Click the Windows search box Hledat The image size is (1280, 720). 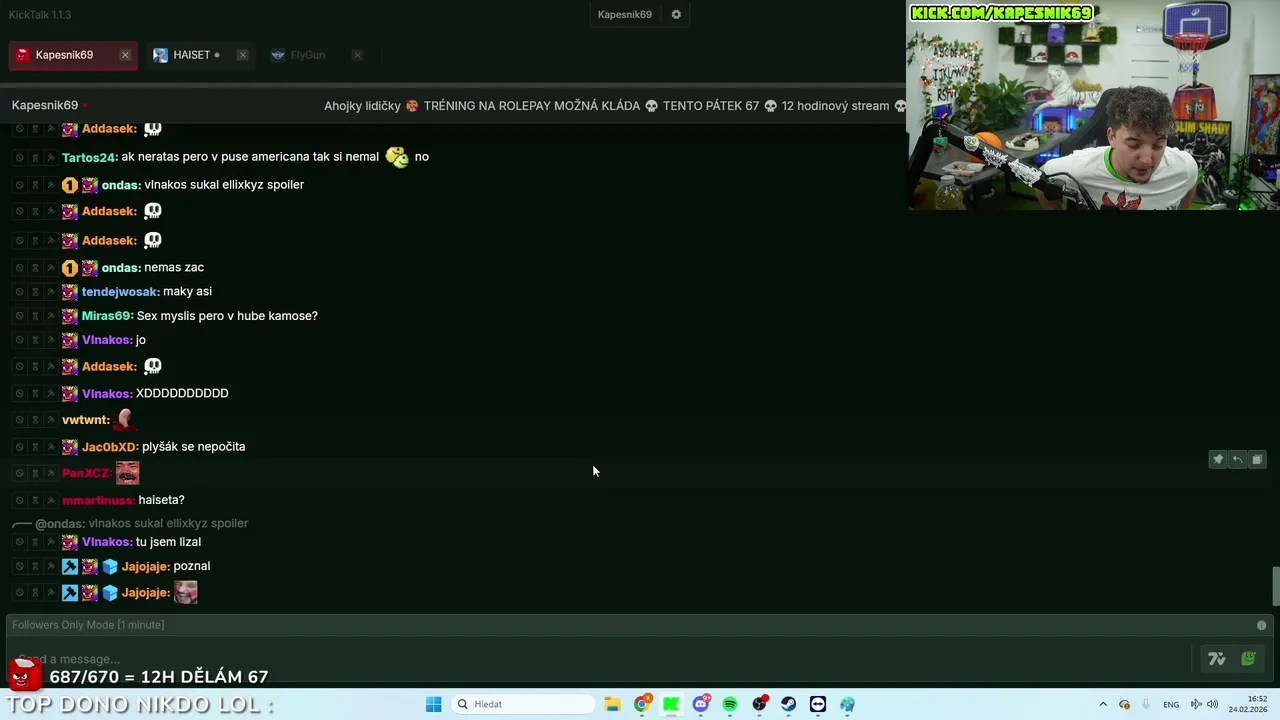click(x=522, y=704)
